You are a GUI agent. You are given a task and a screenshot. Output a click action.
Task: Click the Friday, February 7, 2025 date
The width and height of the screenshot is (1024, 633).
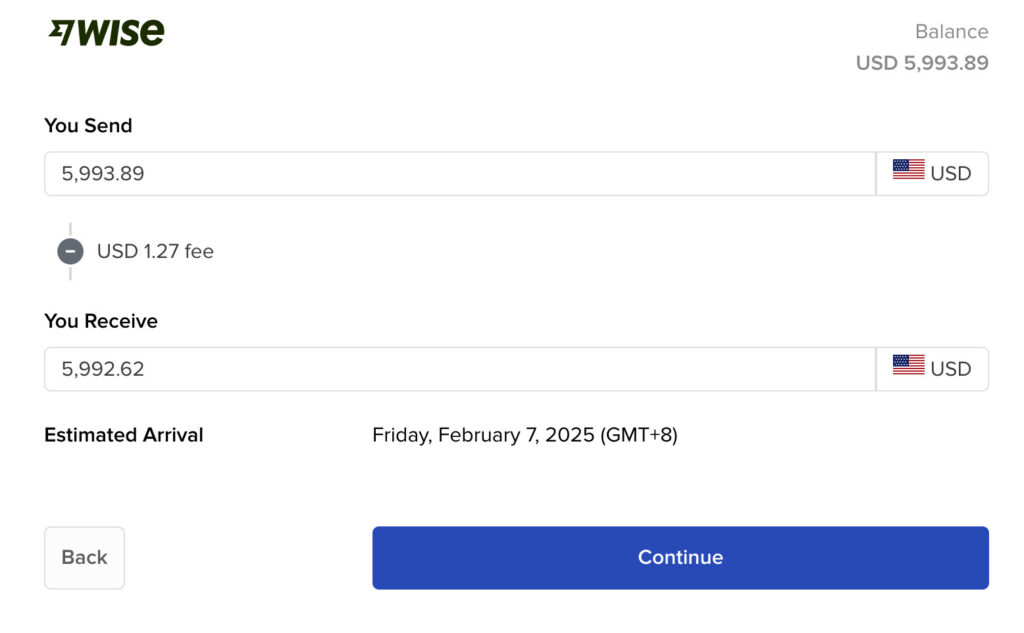pyautogui.click(x=483, y=435)
